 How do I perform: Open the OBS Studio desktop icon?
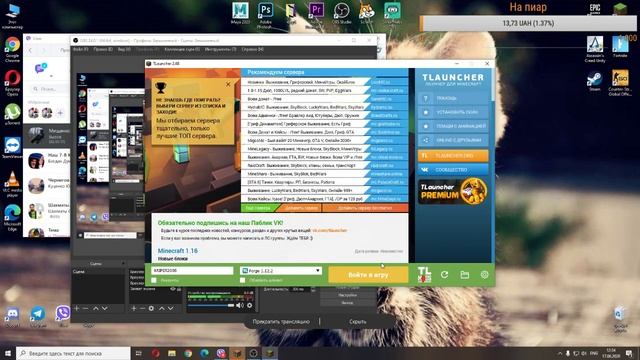[x=342, y=13]
